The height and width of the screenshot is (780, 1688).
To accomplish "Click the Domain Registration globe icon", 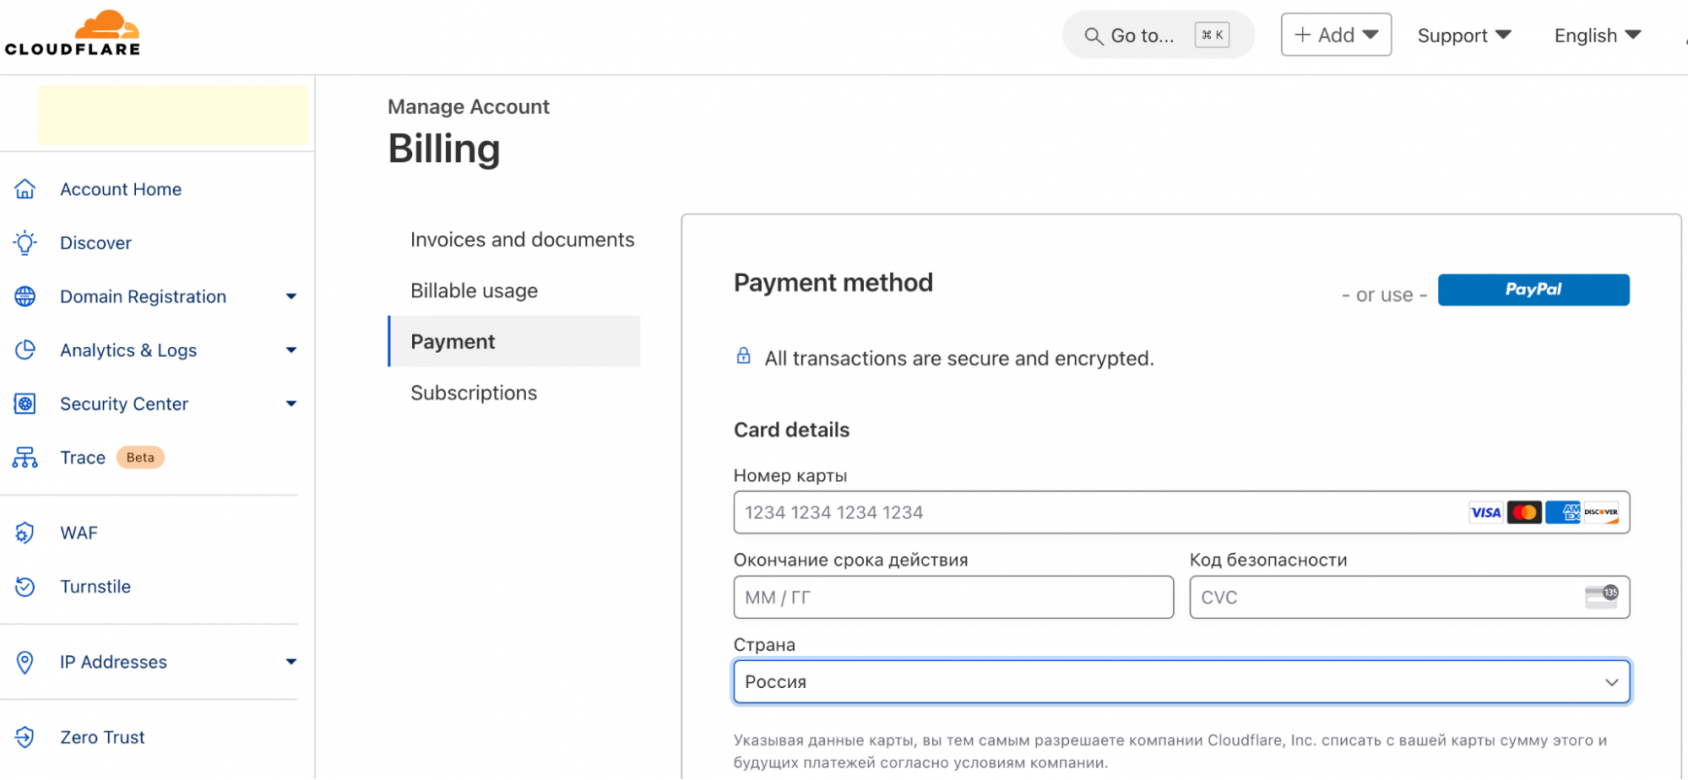I will [x=25, y=296].
